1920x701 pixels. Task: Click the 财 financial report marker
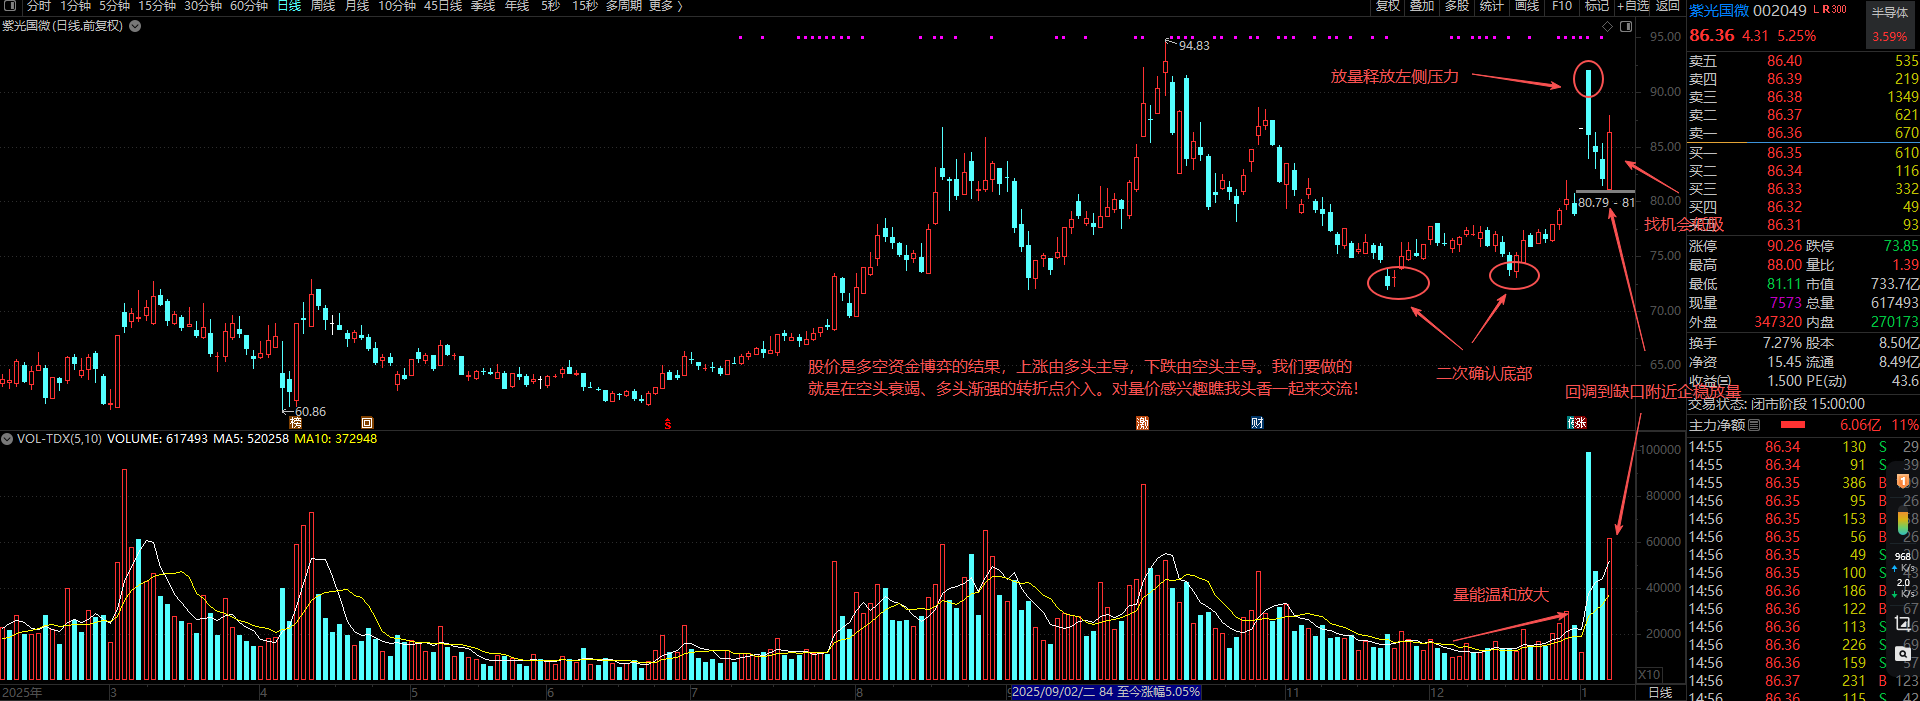(x=1257, y=423)
